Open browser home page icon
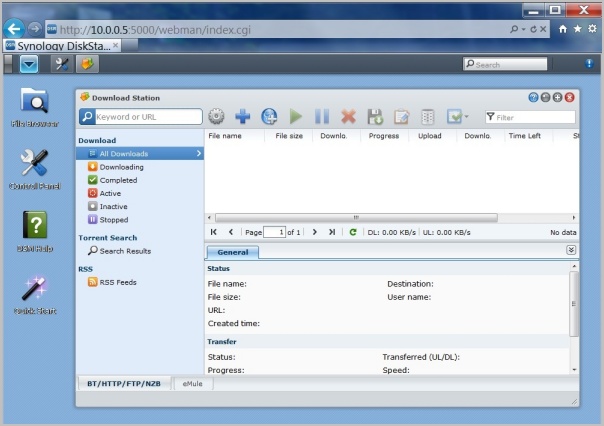This screenshot has height=426, width=604. pos(563,29)
